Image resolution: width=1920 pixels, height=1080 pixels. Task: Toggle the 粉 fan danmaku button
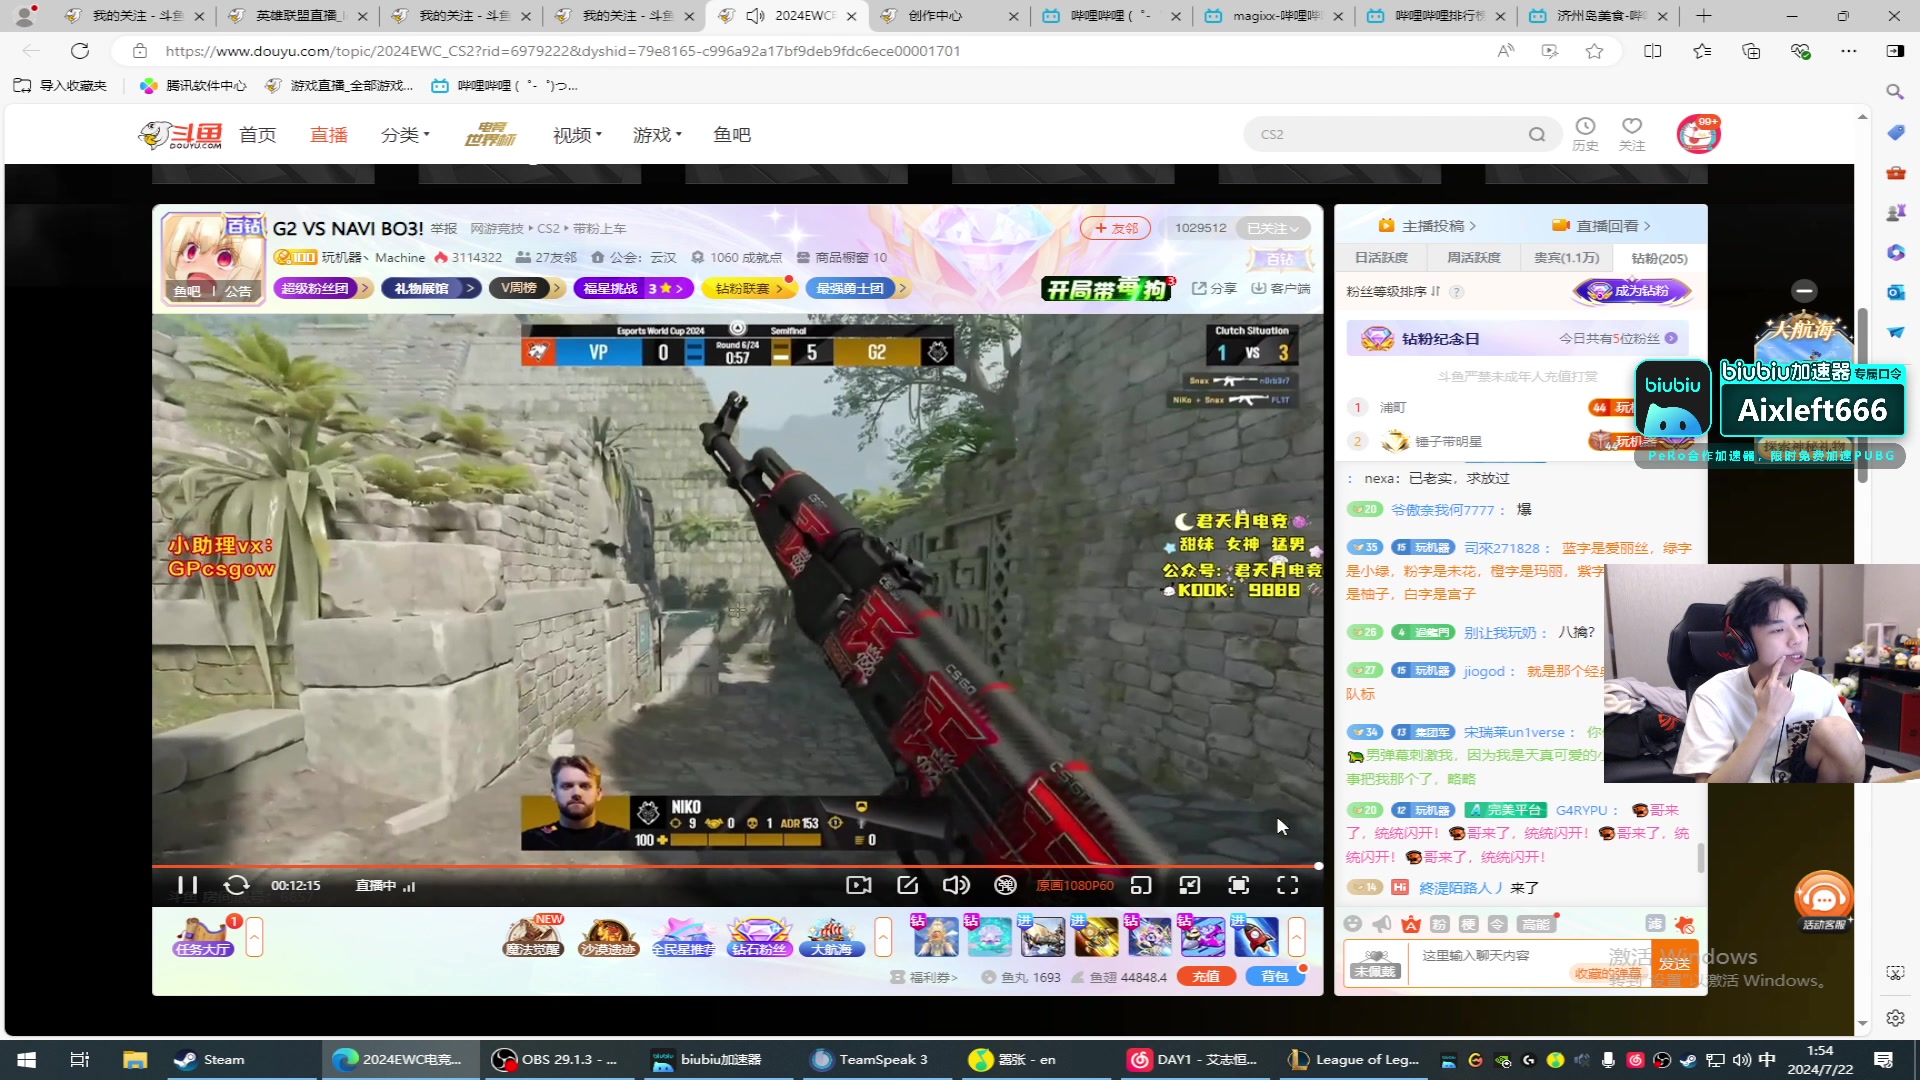[1440, 924]
